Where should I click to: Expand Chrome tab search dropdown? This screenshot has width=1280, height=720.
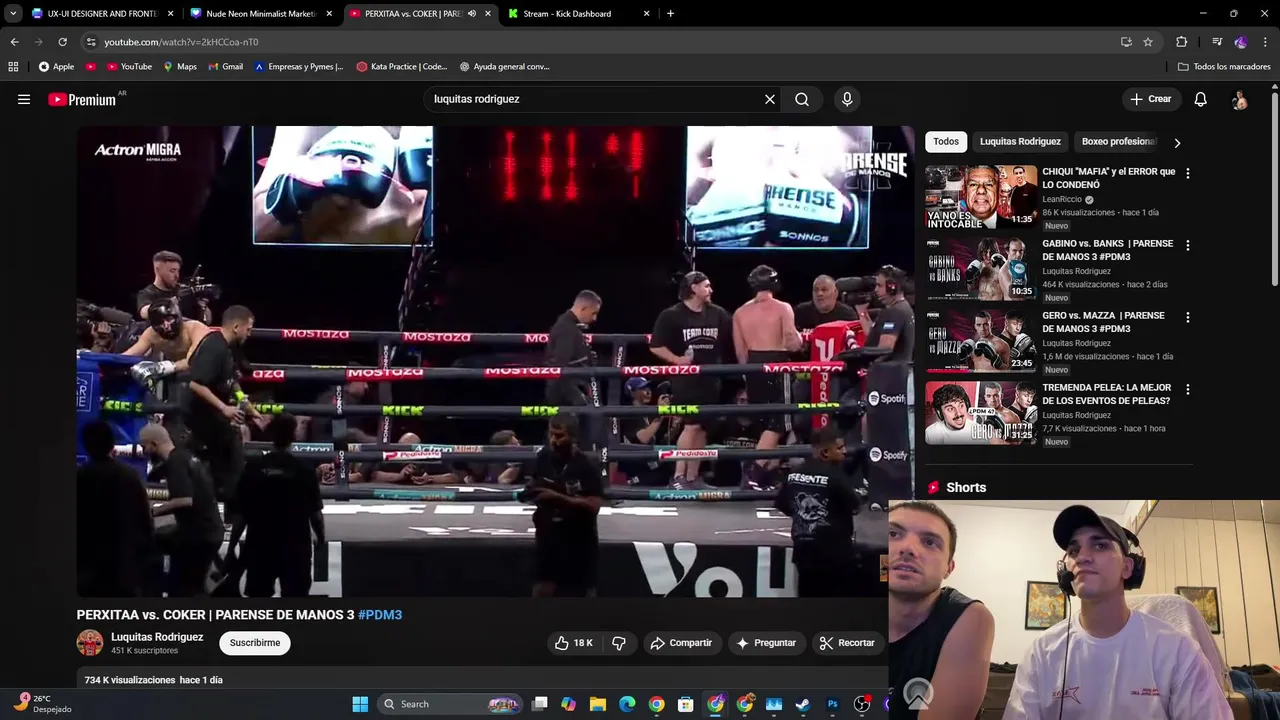point(13,14)
